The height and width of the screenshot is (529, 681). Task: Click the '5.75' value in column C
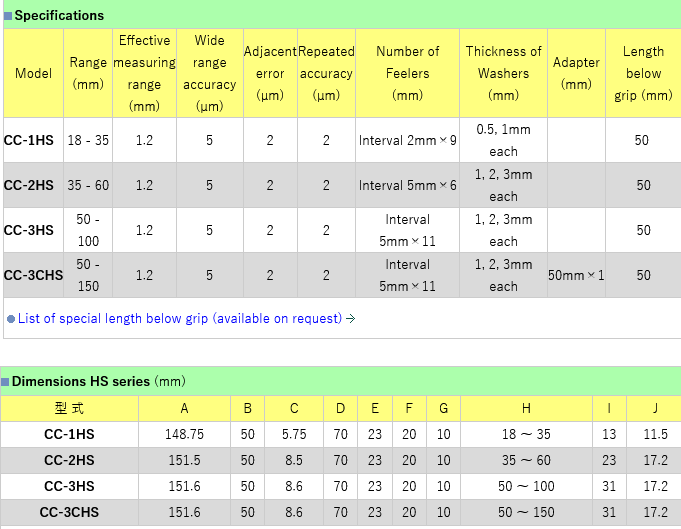294,434
